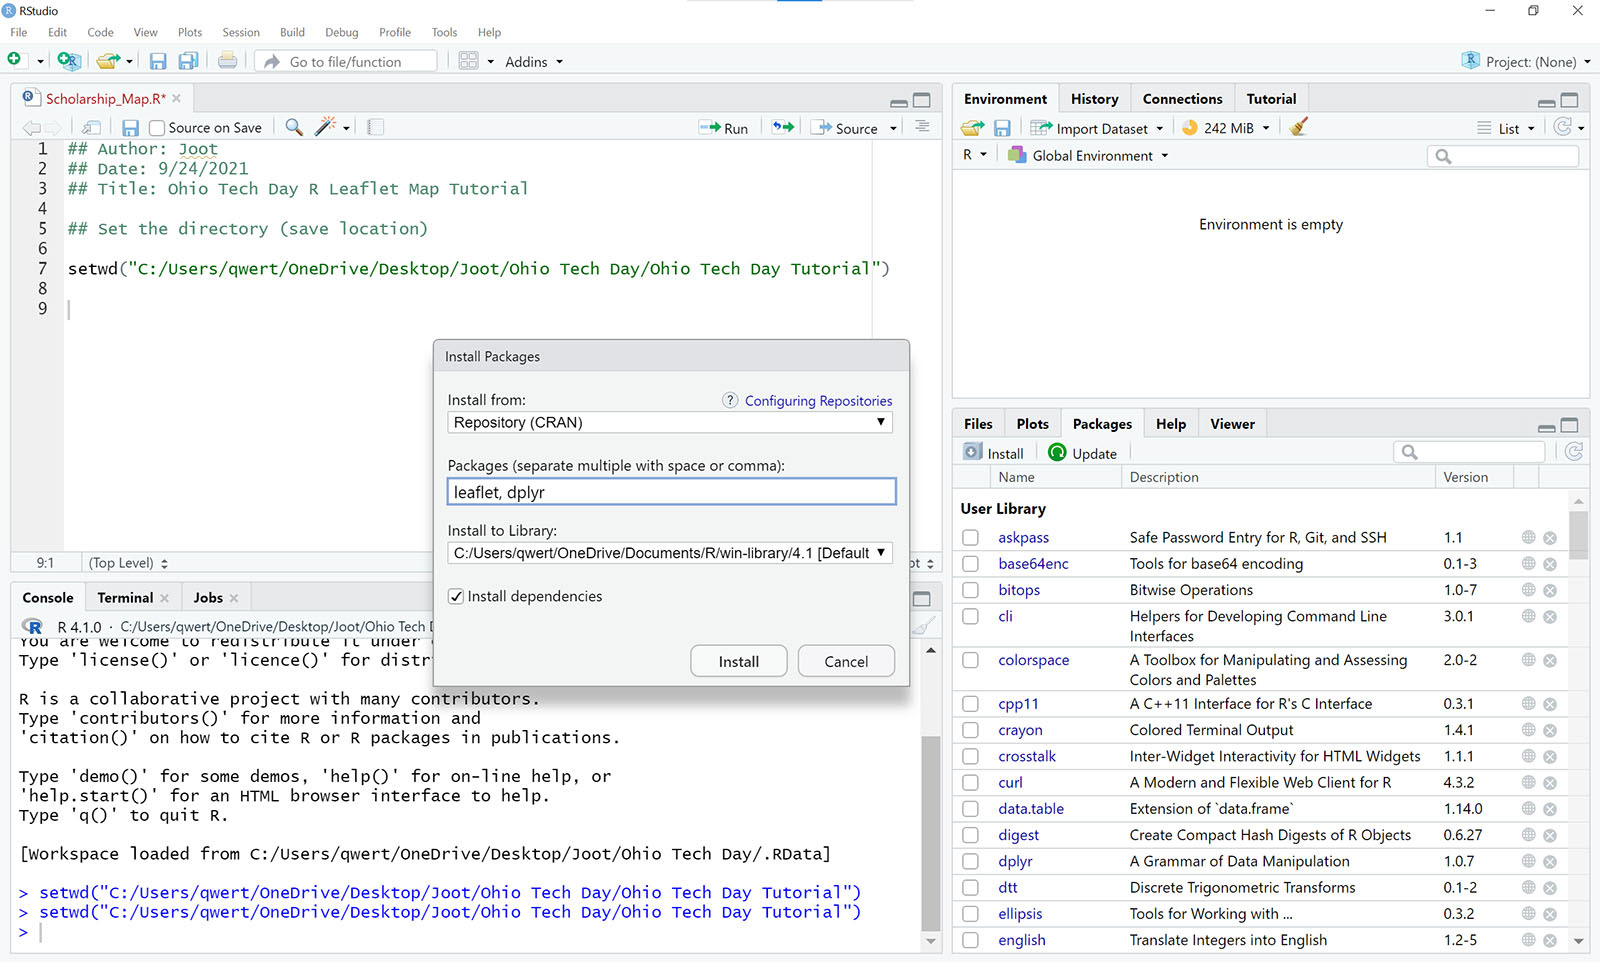The image size is (1600, 962).
Task: Click the save workspace icon in Environment pane
Action: (1002, 128)
